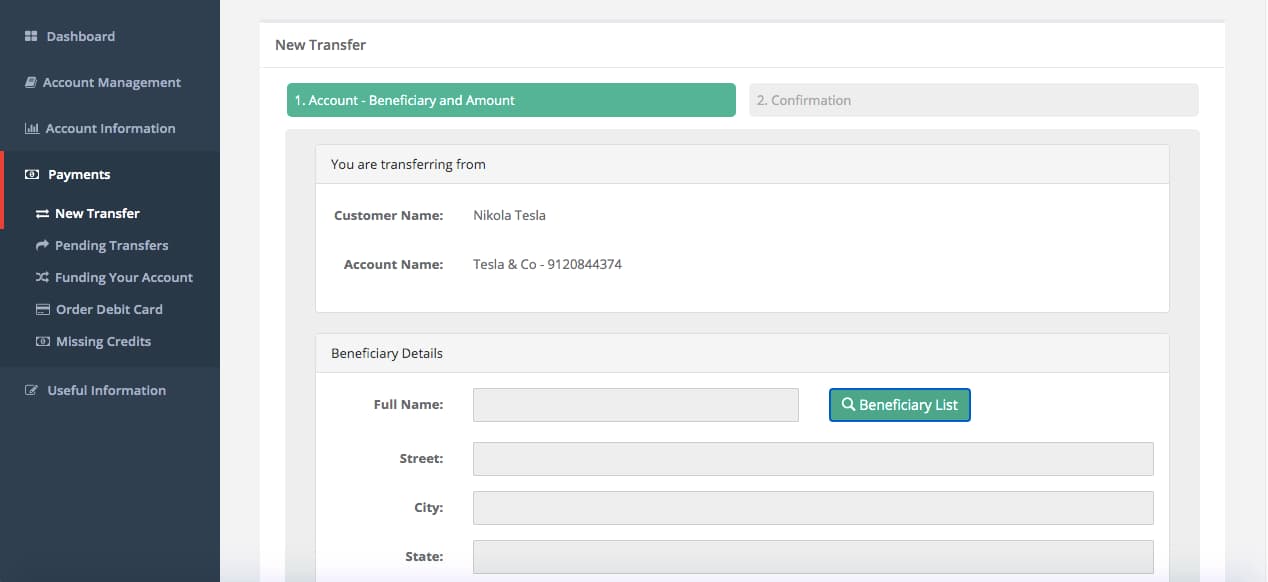Collapse the Payments sidebar section
This screenshot has width=1268, height=582.
[79, 175]
